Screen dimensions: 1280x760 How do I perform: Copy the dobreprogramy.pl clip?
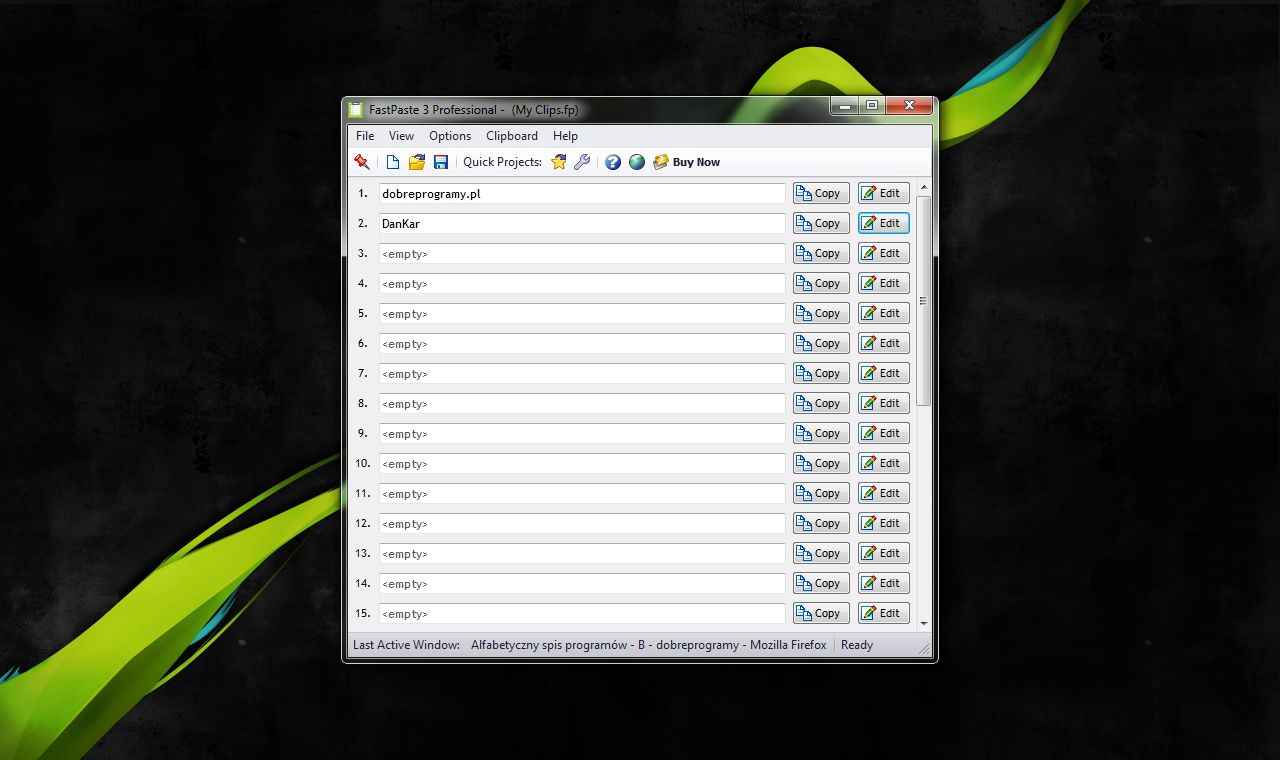(820, 193)
